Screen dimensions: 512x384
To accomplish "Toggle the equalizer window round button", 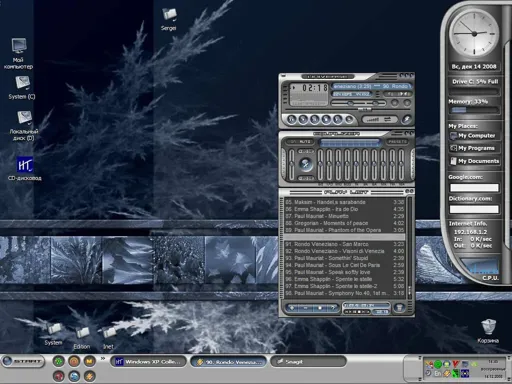I will tap(394, 103).
